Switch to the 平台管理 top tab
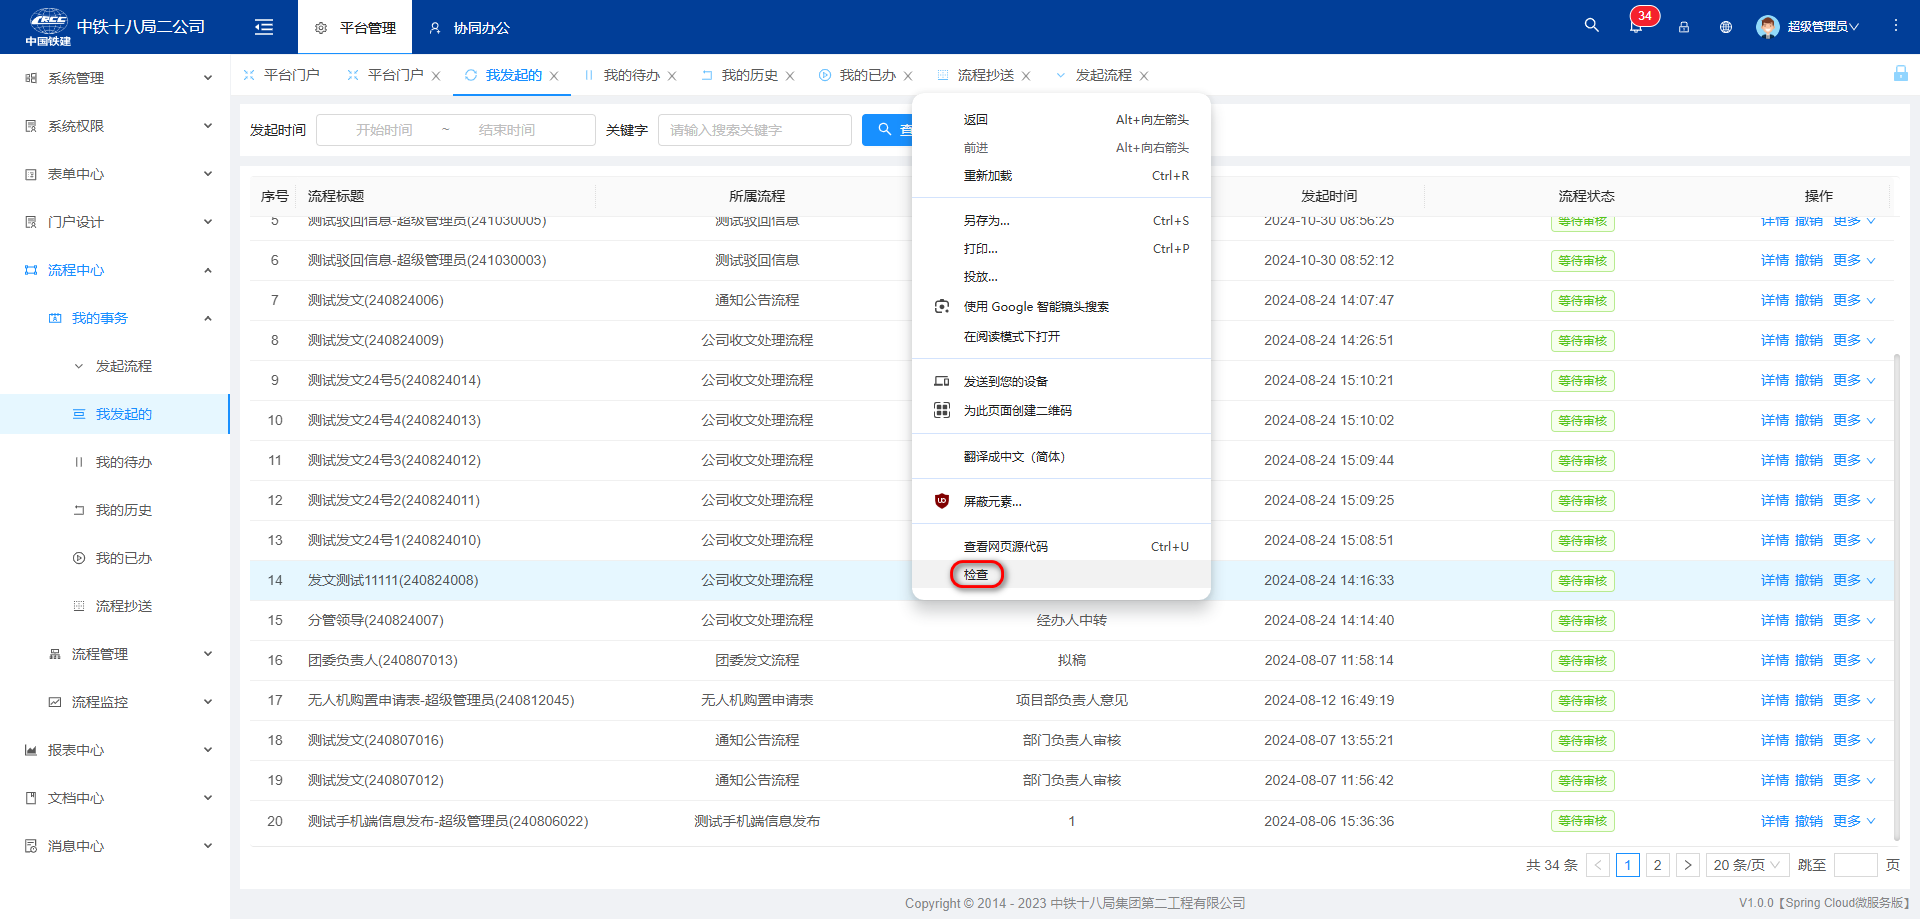Screen dimensions: 1920x919 point(355,28)
